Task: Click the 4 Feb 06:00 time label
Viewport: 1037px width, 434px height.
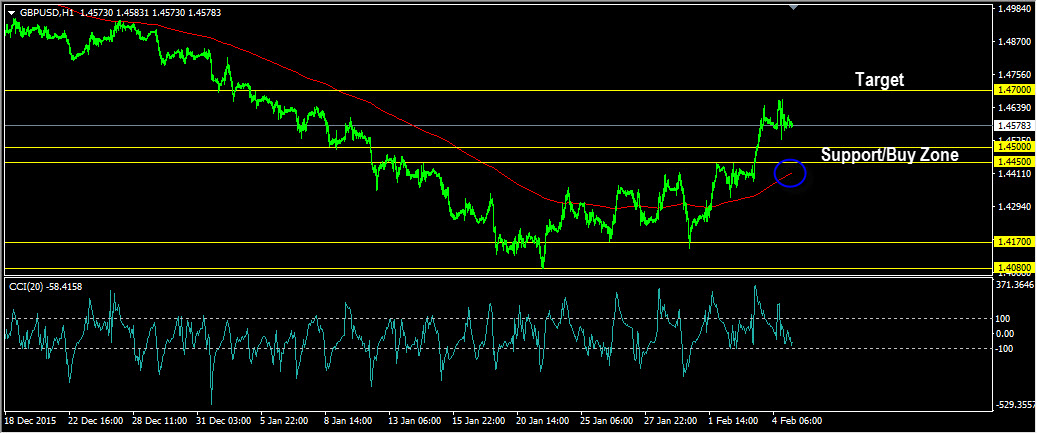Action: [x=798, y=421]
